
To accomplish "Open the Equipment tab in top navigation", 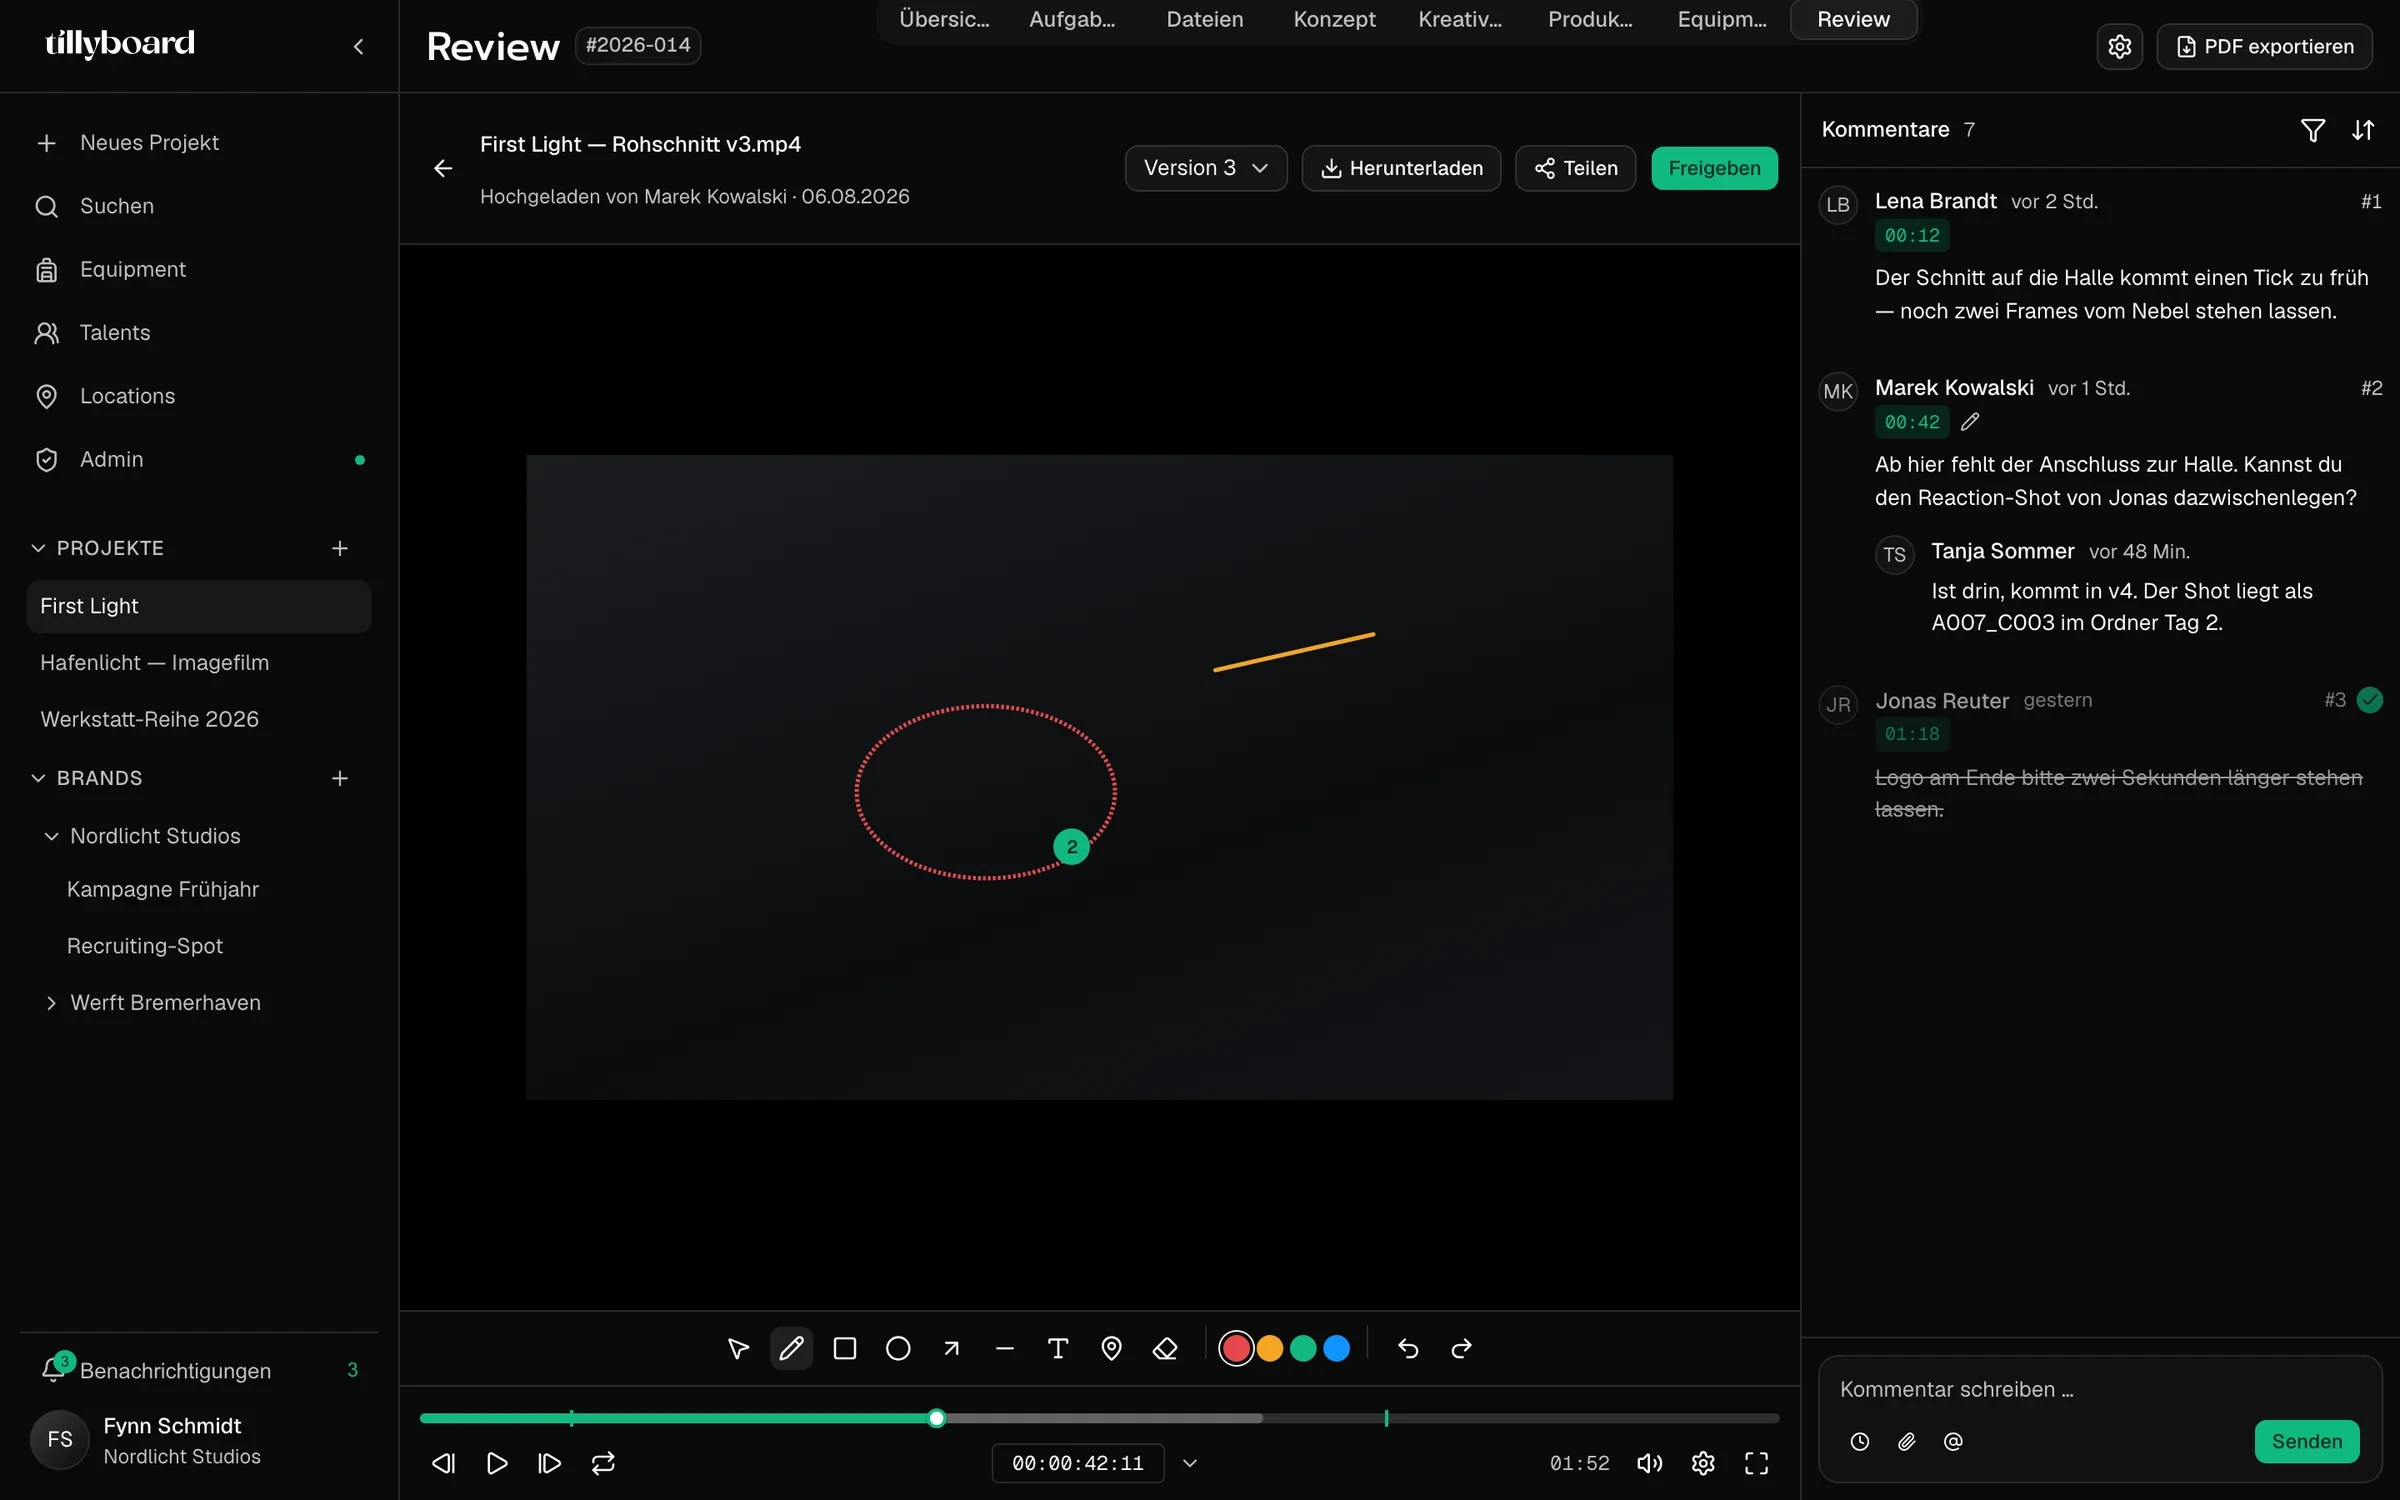I will 1722,19.
